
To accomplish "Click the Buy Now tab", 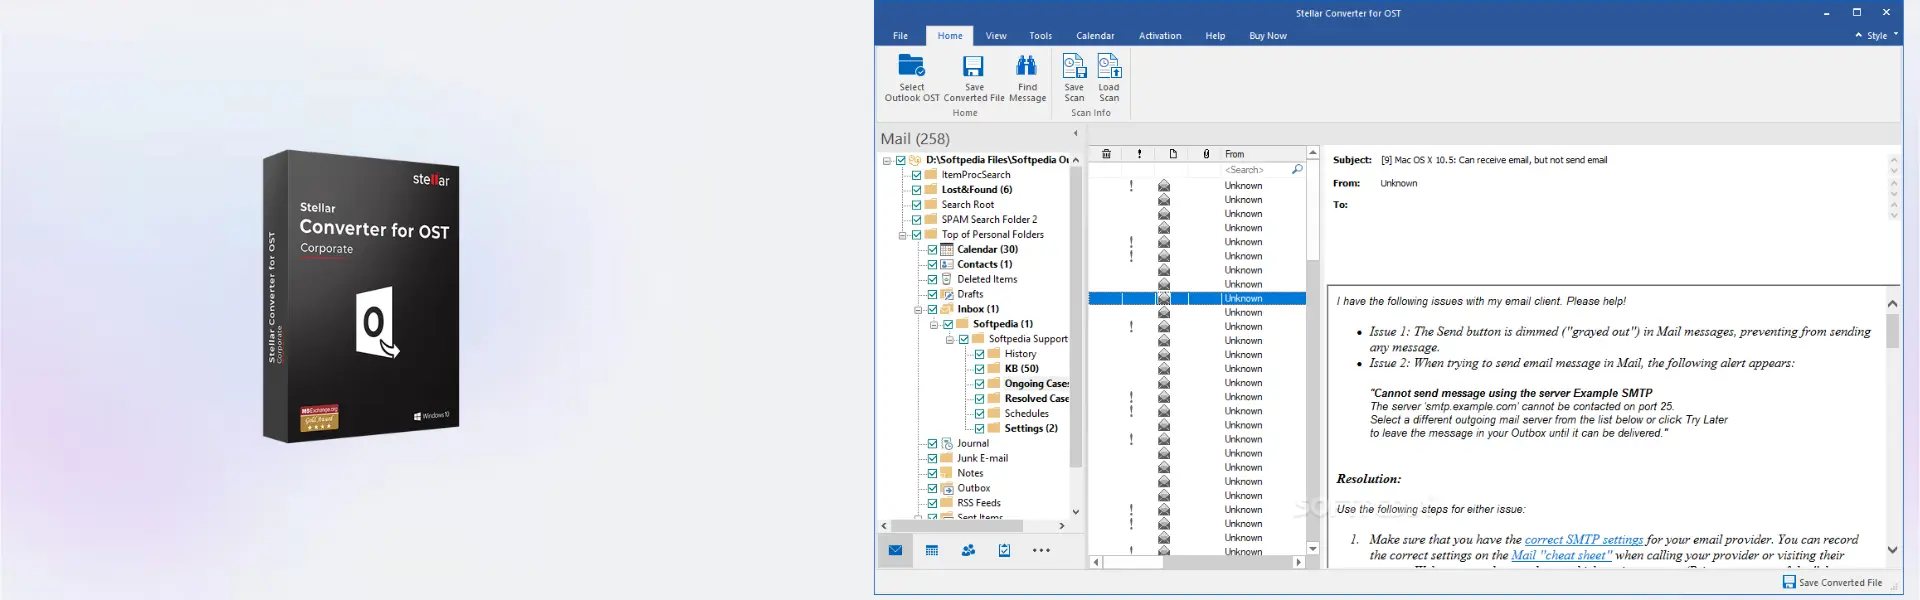I will point(1268,36).
